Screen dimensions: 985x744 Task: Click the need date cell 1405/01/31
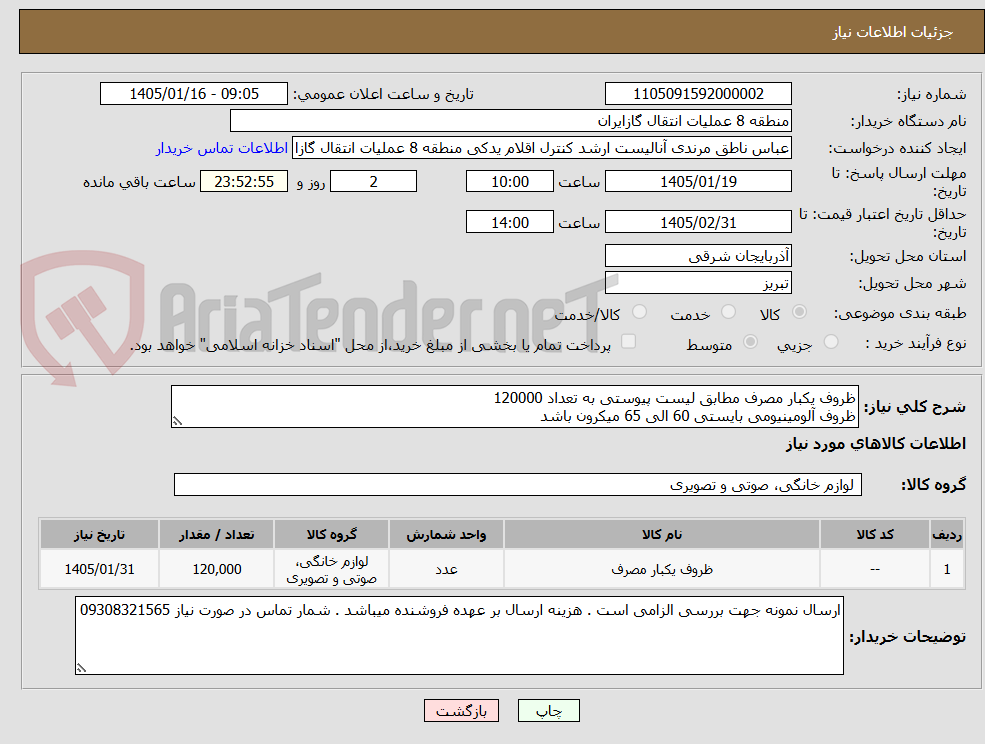99,569
